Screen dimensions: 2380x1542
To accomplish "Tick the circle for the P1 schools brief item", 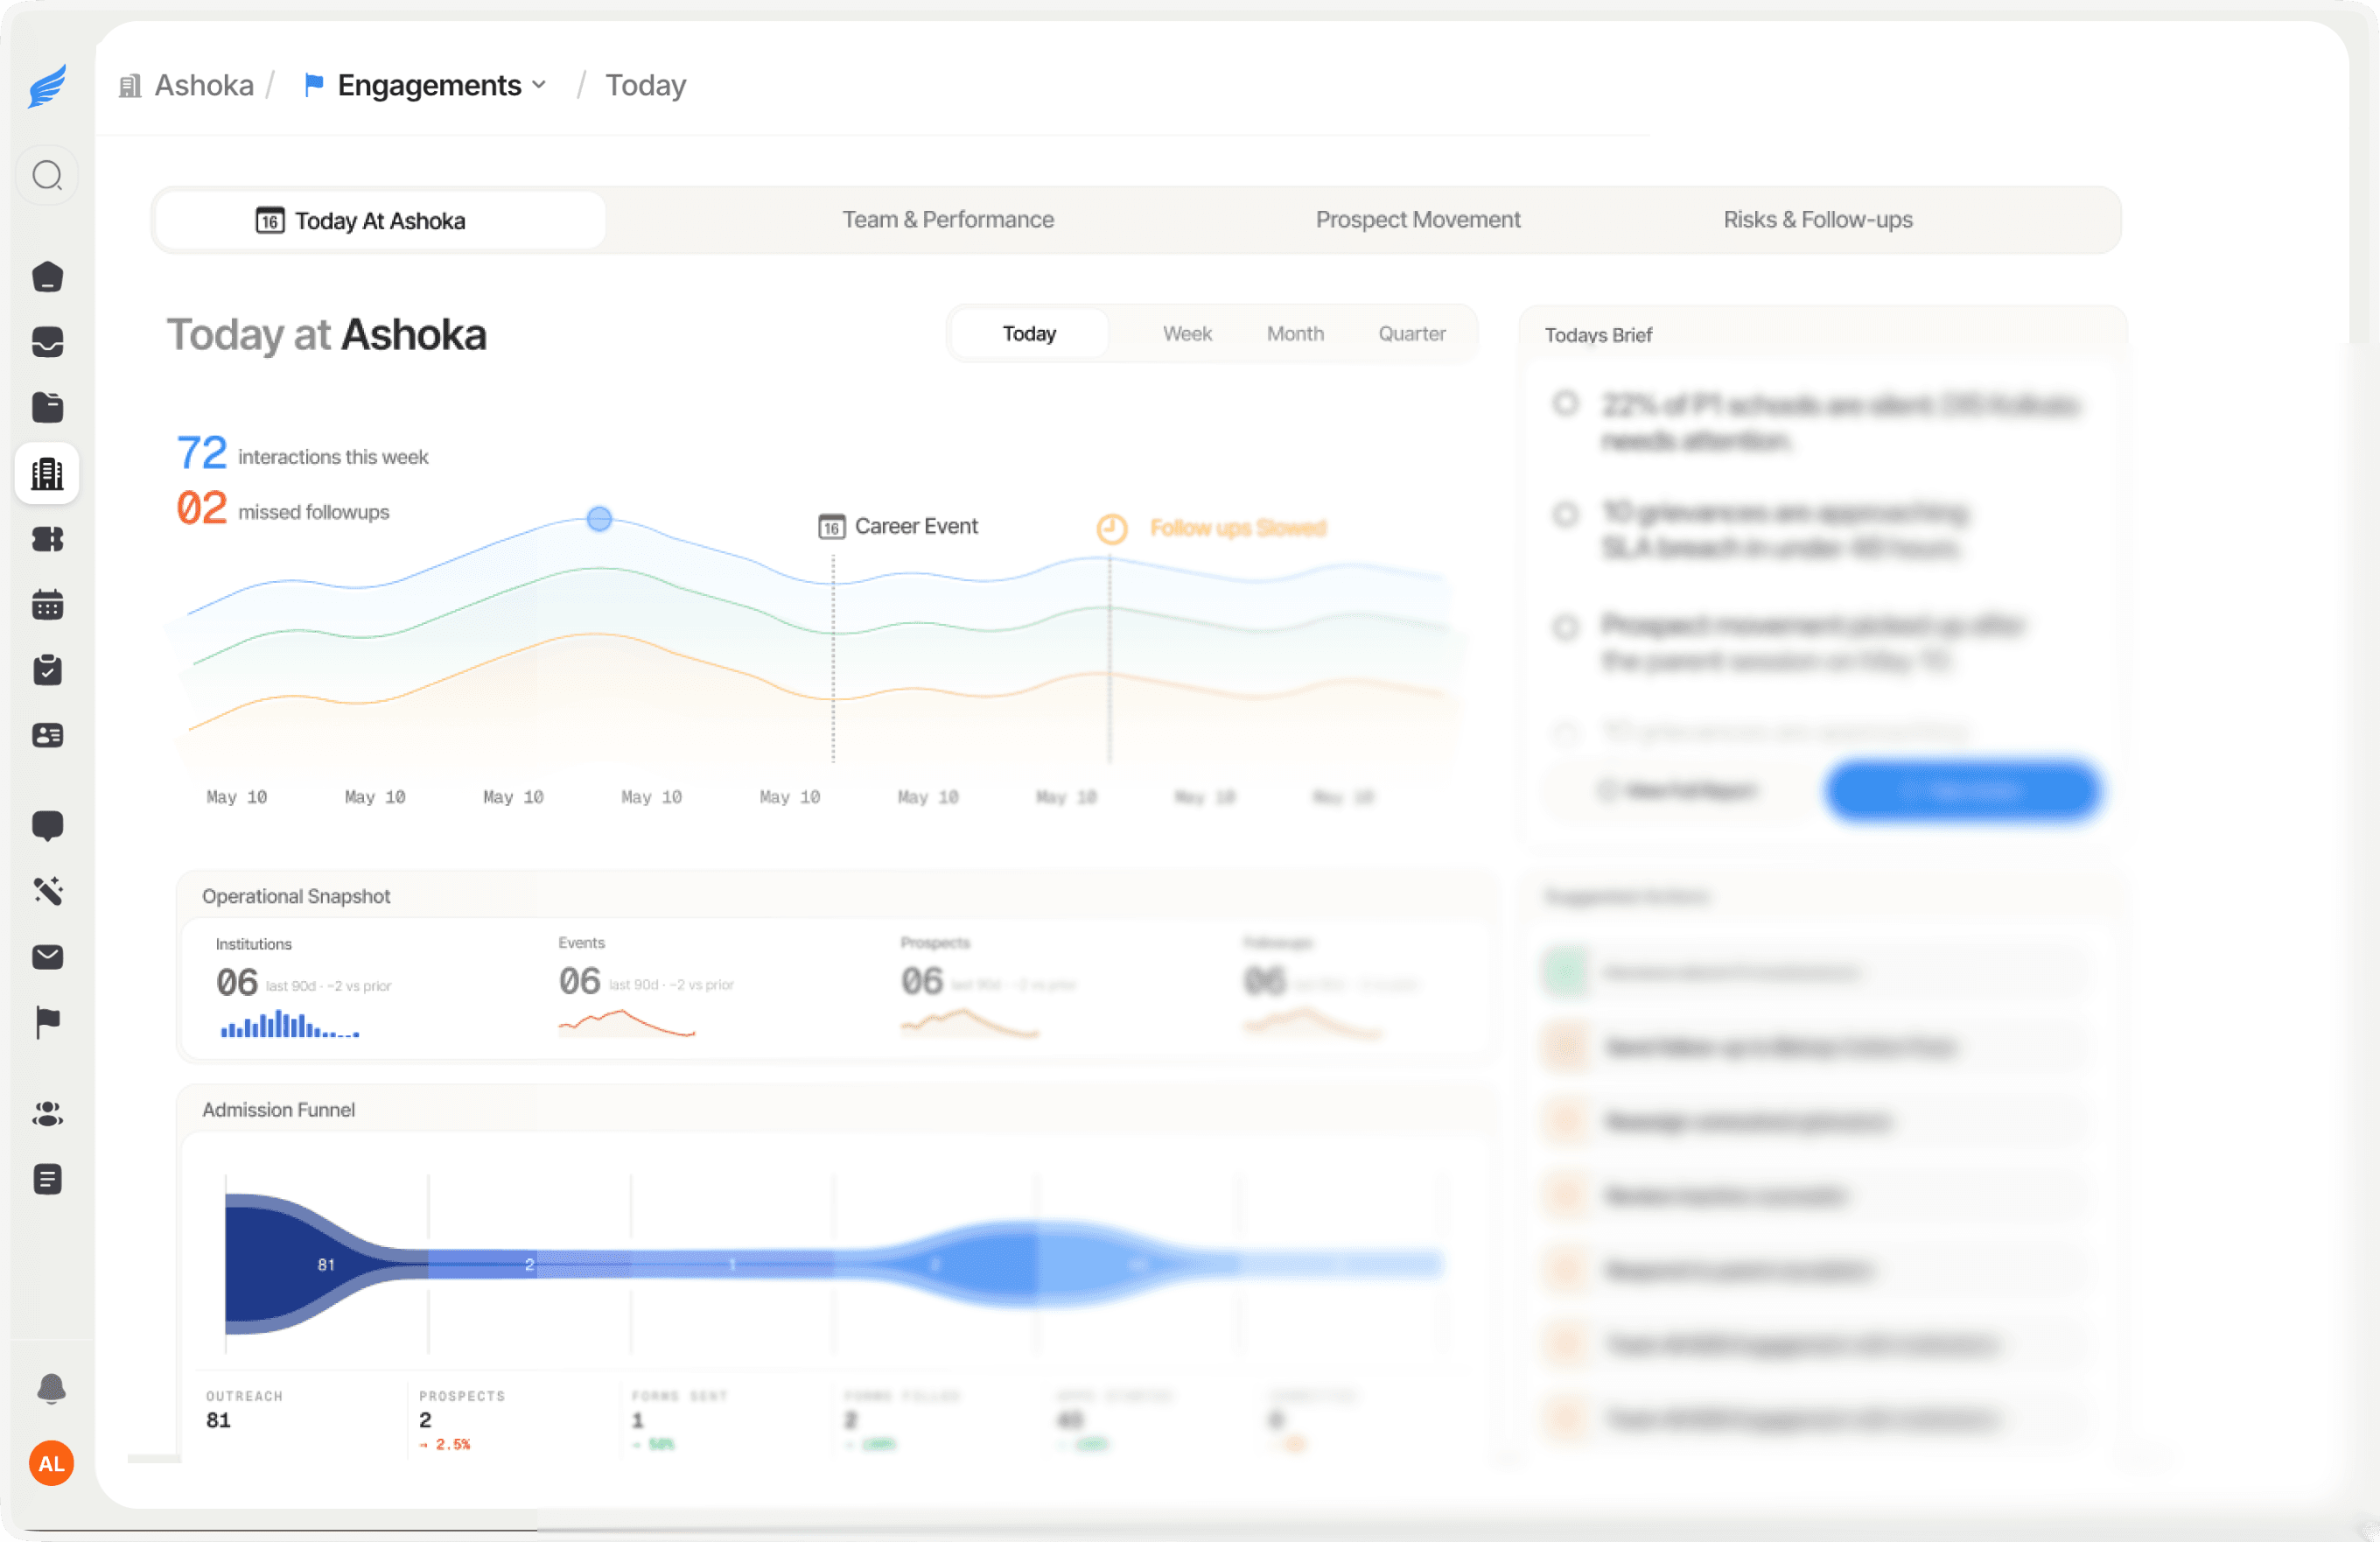I will (x=1566, y=403).
